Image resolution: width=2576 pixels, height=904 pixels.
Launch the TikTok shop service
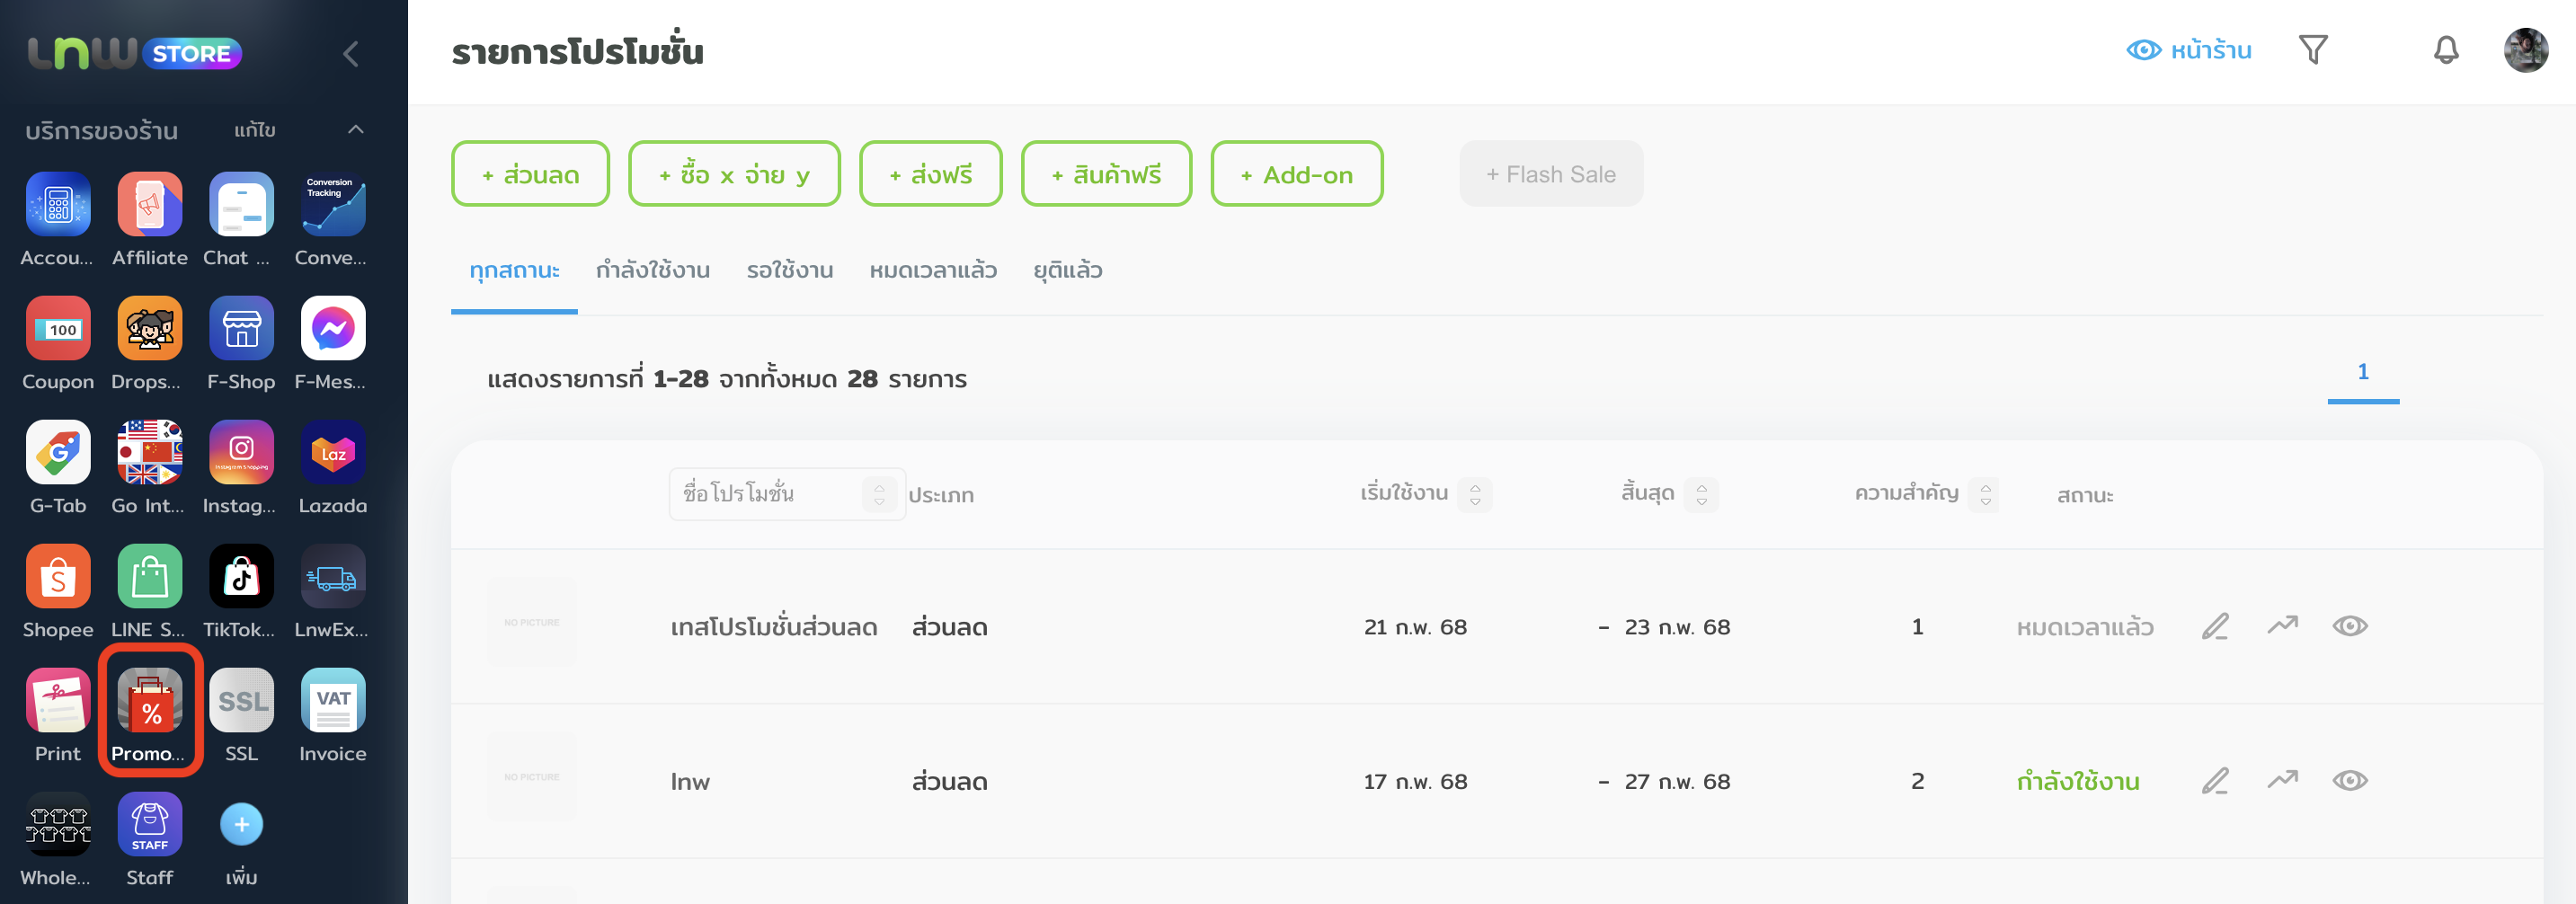241,577
